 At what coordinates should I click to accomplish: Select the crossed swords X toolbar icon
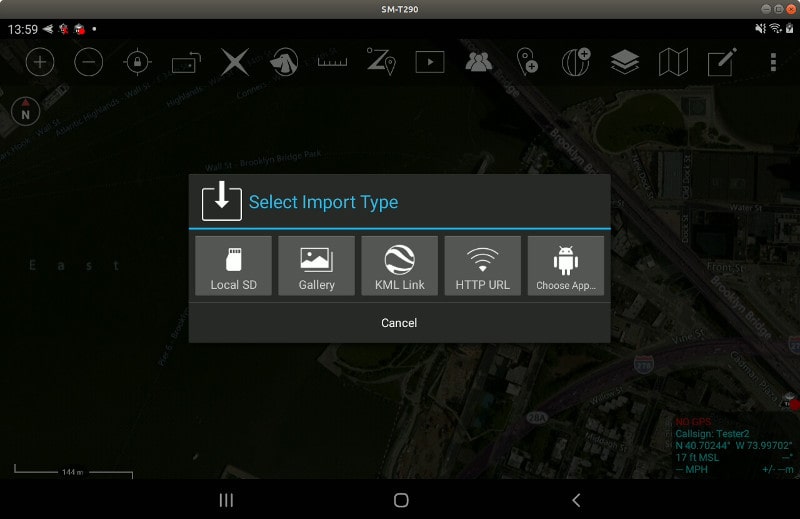click(235, 62)
